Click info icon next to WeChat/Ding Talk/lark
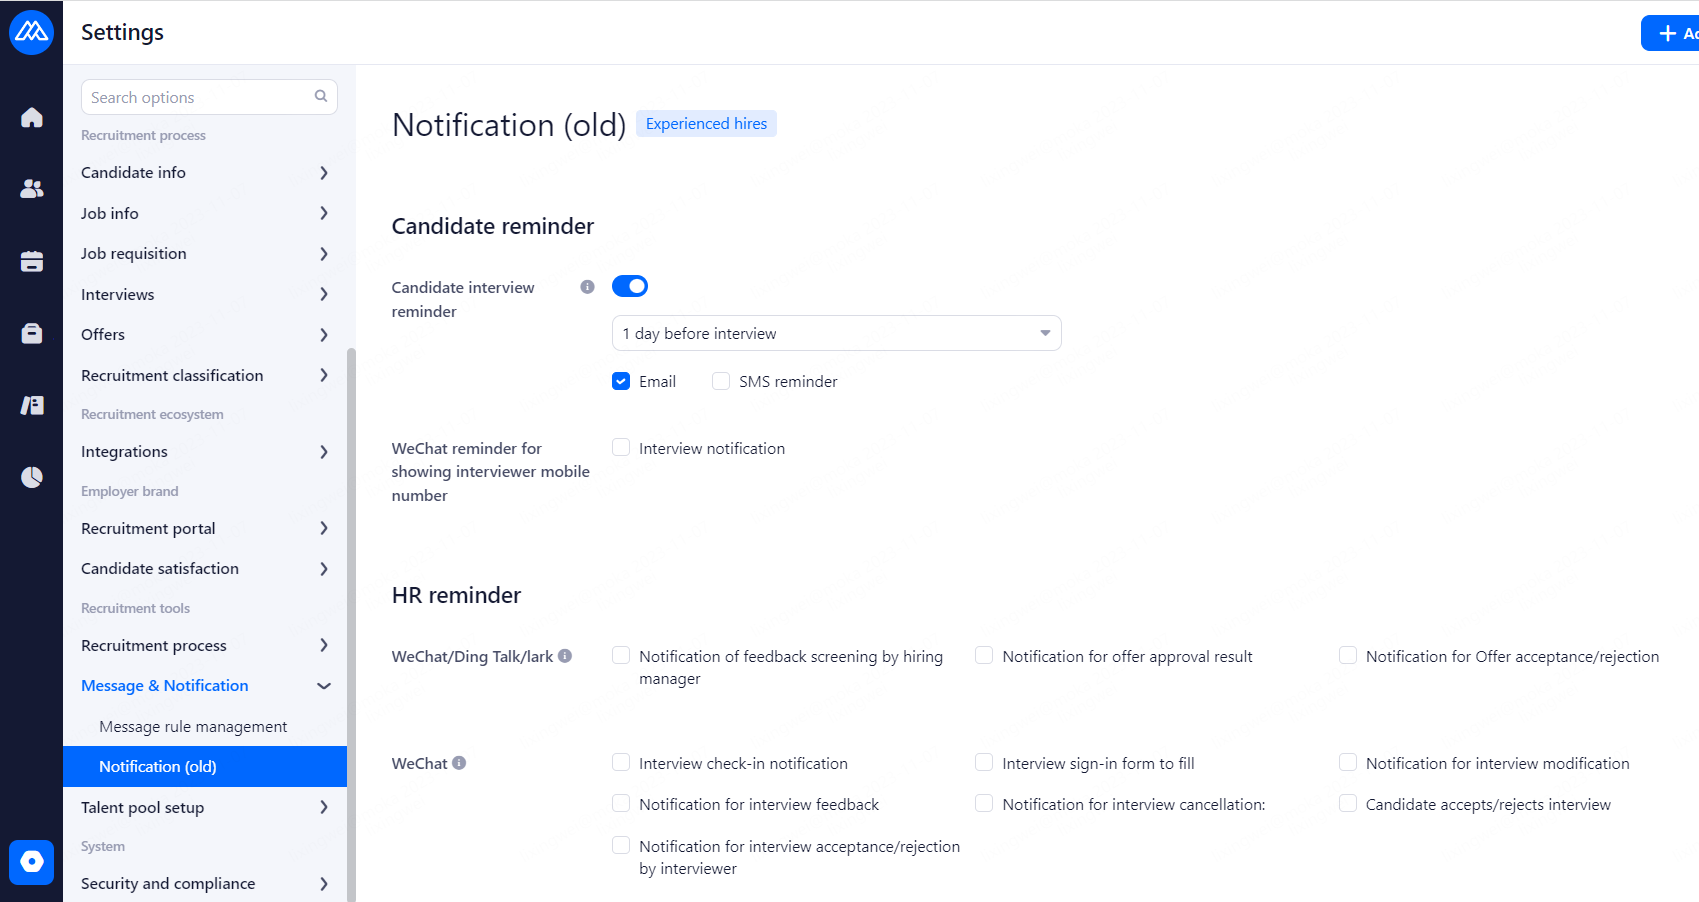Image resolution: width=1699 pixels, height=902 pixels. tap(565, 656)
